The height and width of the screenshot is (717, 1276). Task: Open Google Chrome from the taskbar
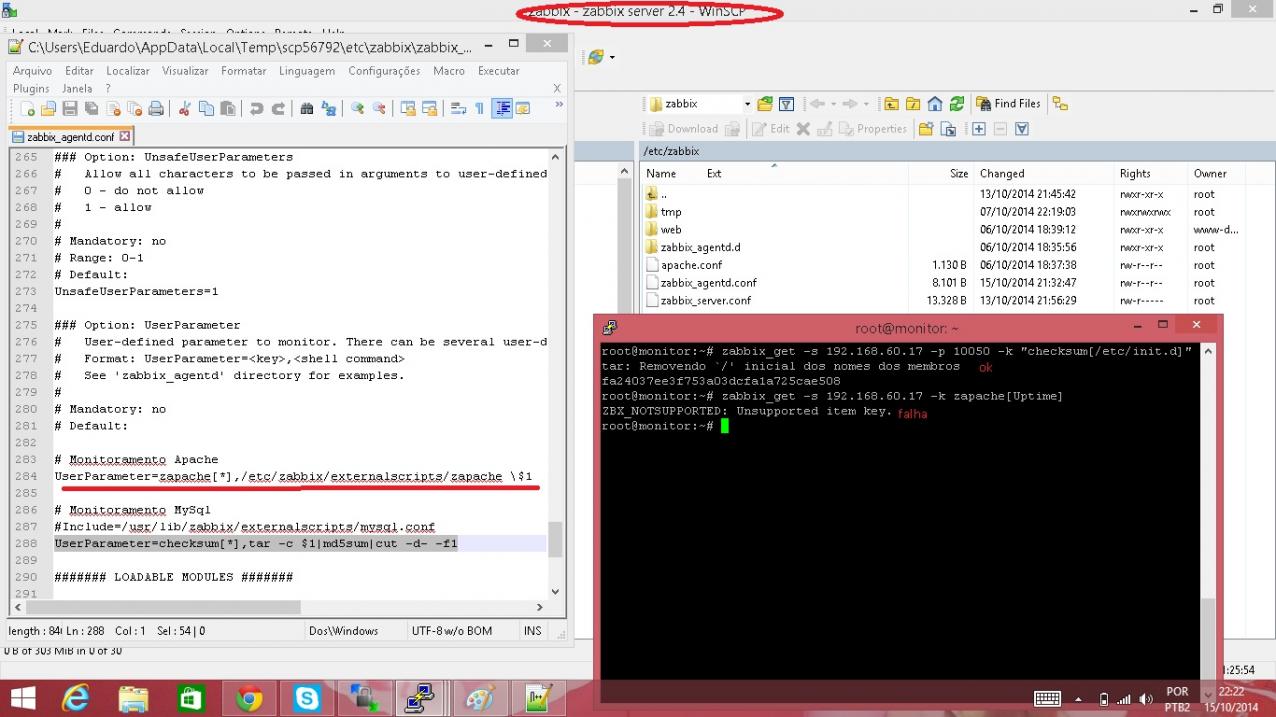(x=249, y=699)
